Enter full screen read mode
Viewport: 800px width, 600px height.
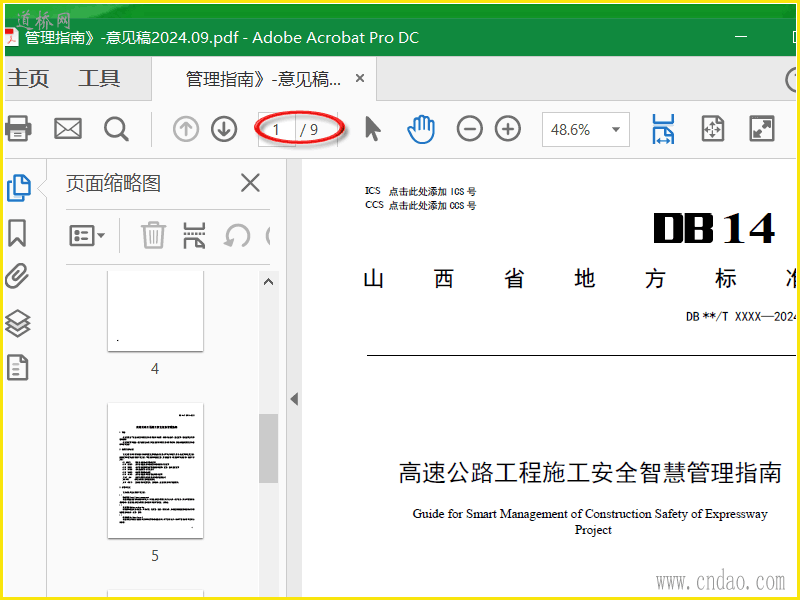(762, 129)
